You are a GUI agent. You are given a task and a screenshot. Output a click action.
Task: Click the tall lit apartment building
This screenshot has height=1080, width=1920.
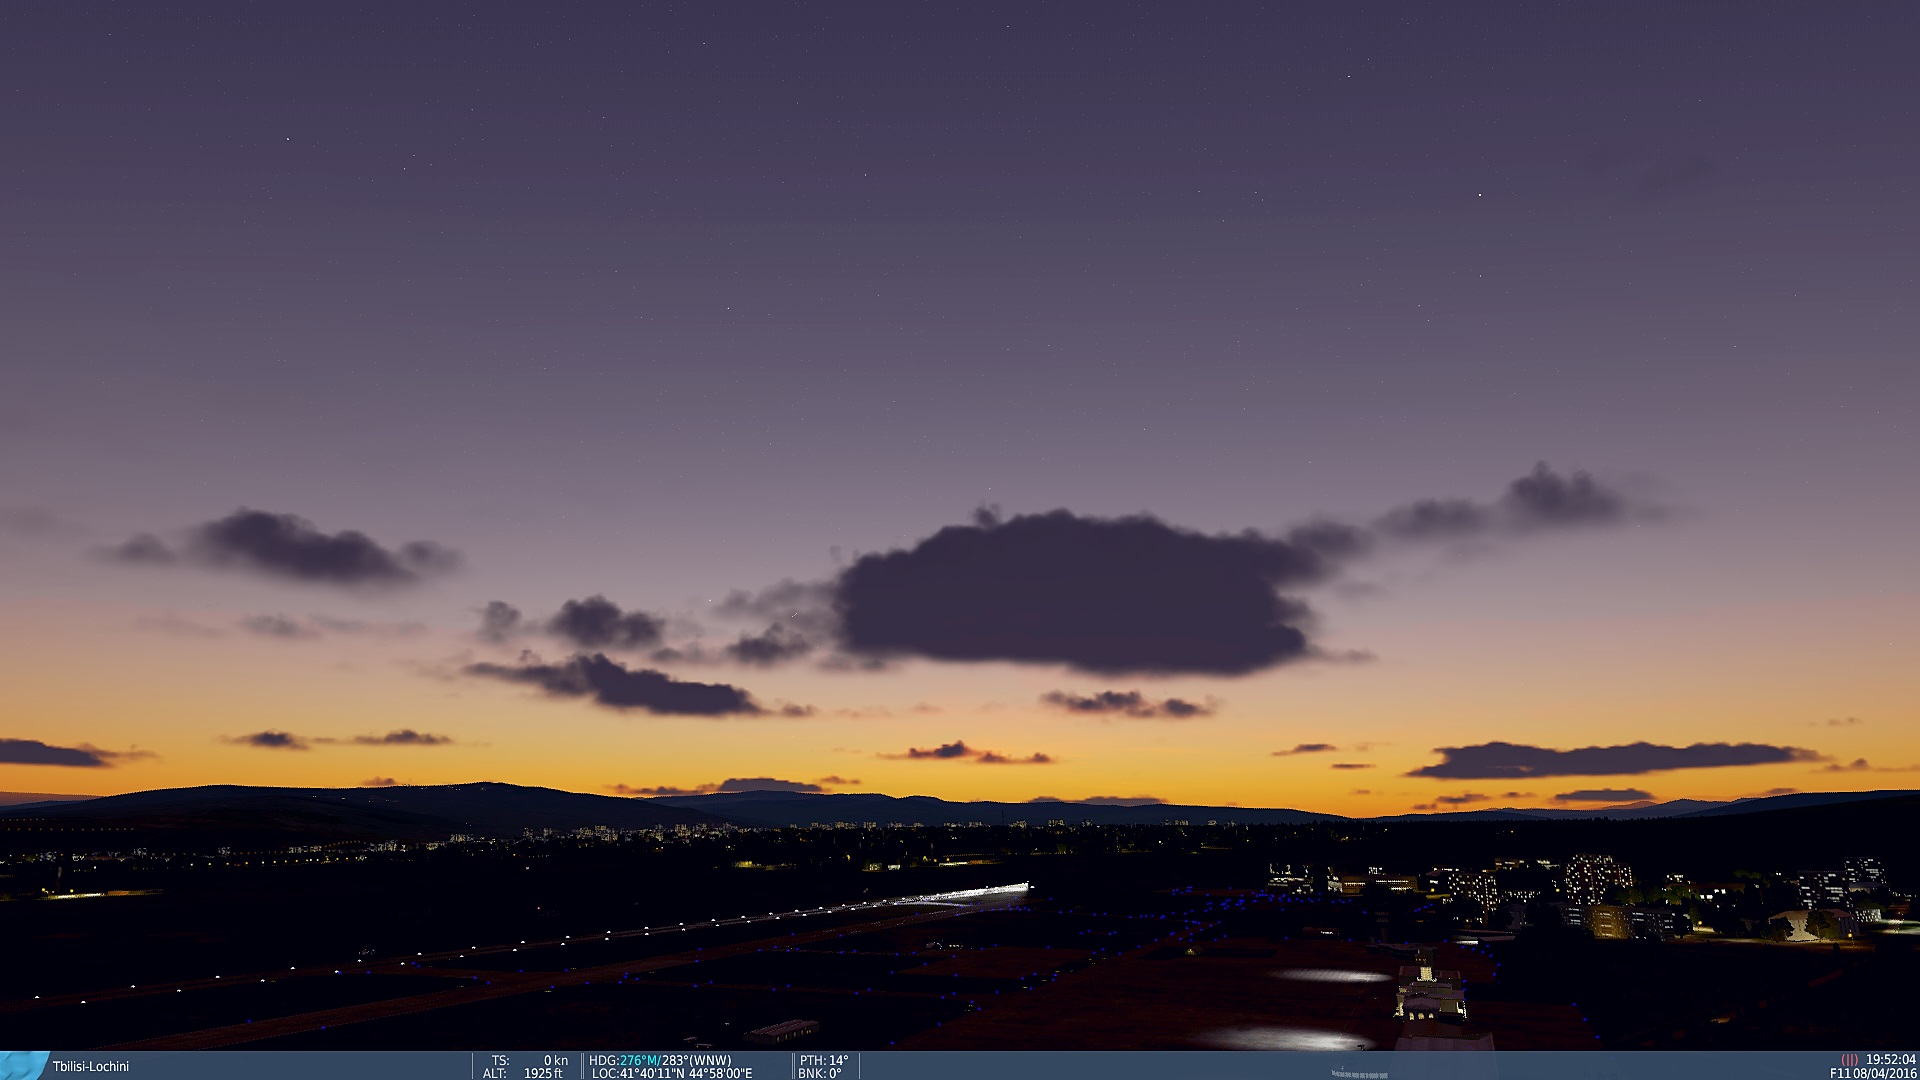[x=1597, y=878]
